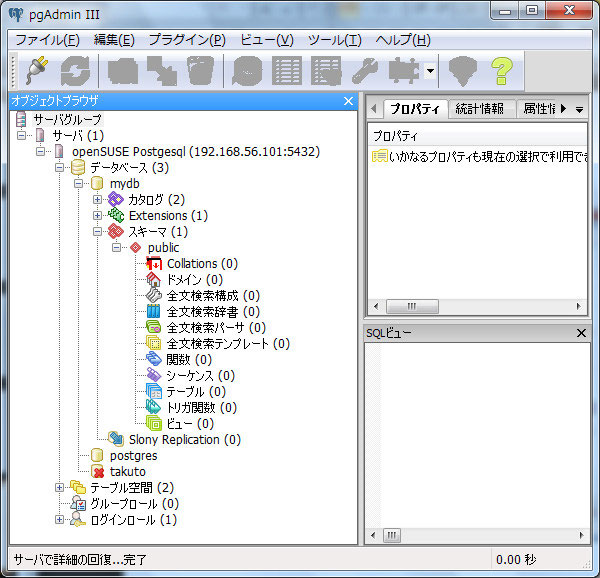Open the ビュー menu
Image resolution: width=600 pixels, height=578 pixels.
tap(267, 40)
